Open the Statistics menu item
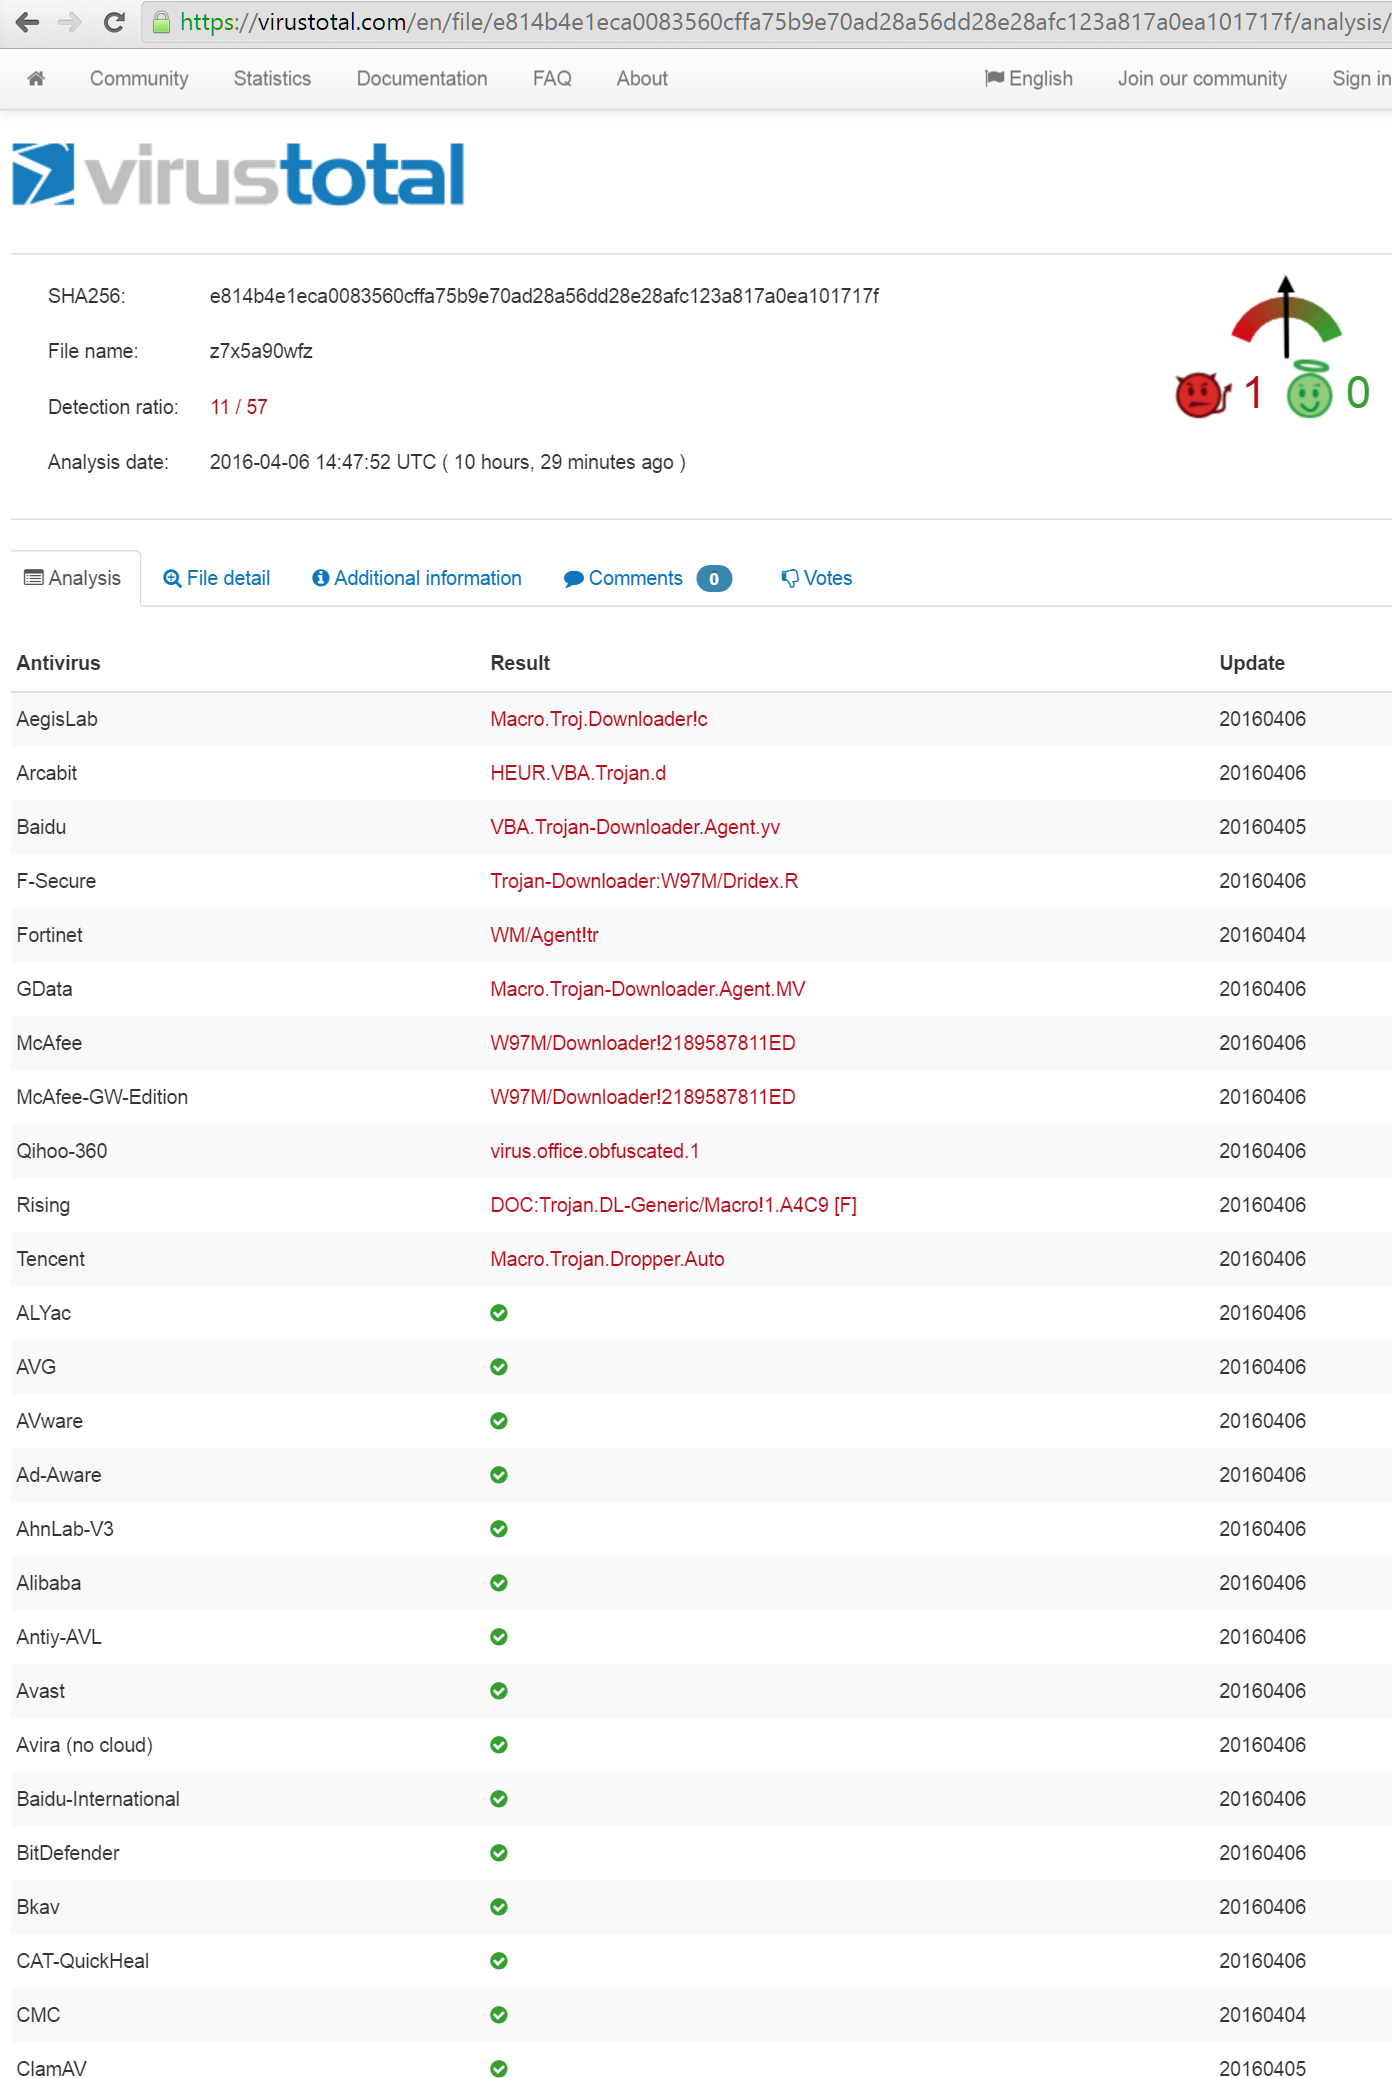This screenshot has height=2078, width=1392. pyautogui.click(x=272, y=78)
